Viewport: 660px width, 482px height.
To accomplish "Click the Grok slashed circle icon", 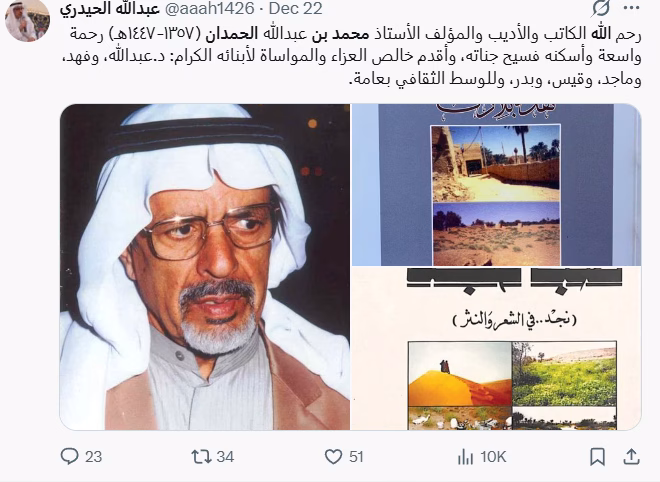I will pyautogui.click(x=601, y=8).
